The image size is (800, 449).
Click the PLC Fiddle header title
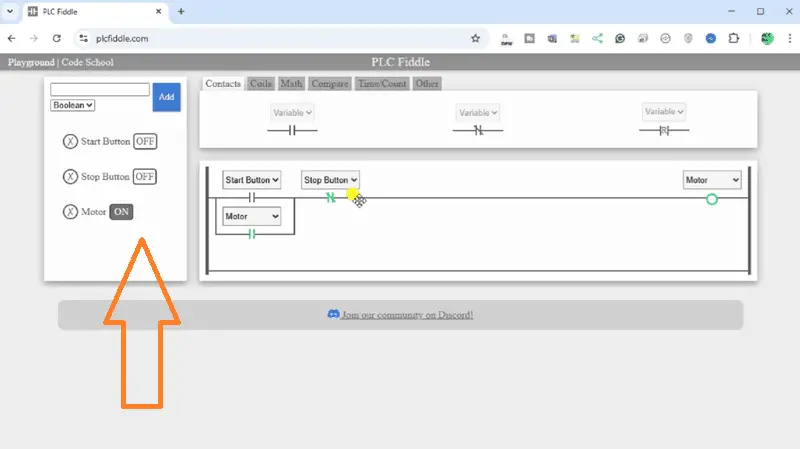[401, 62]
